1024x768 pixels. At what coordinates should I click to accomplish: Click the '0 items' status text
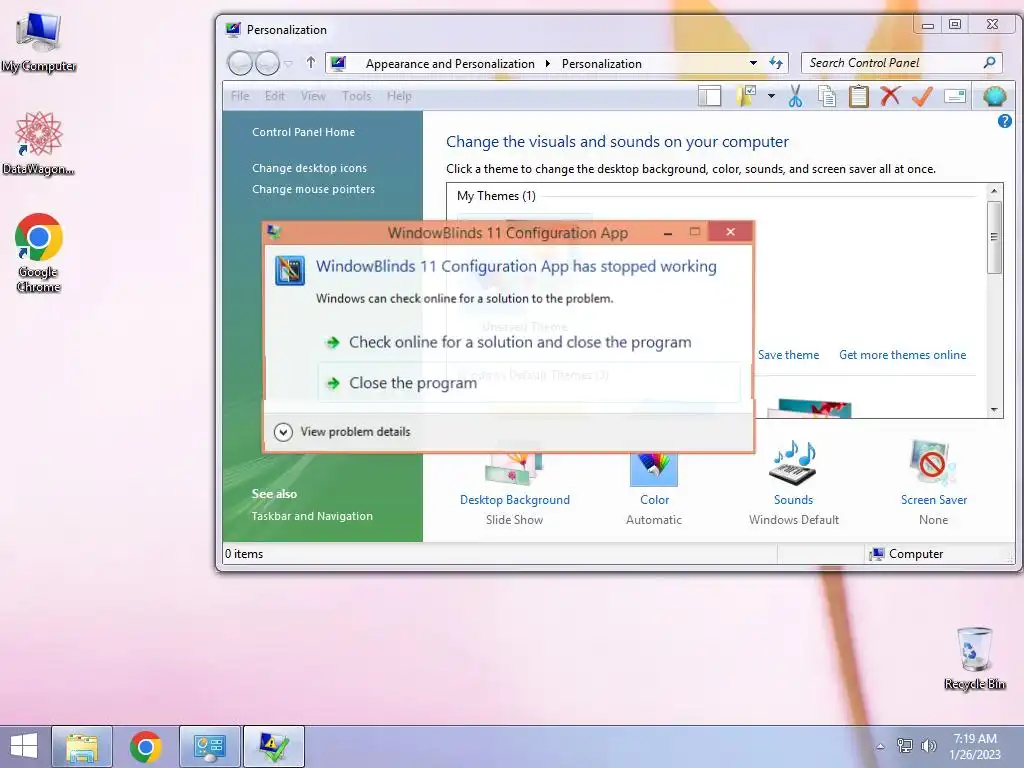click(244, 554)
